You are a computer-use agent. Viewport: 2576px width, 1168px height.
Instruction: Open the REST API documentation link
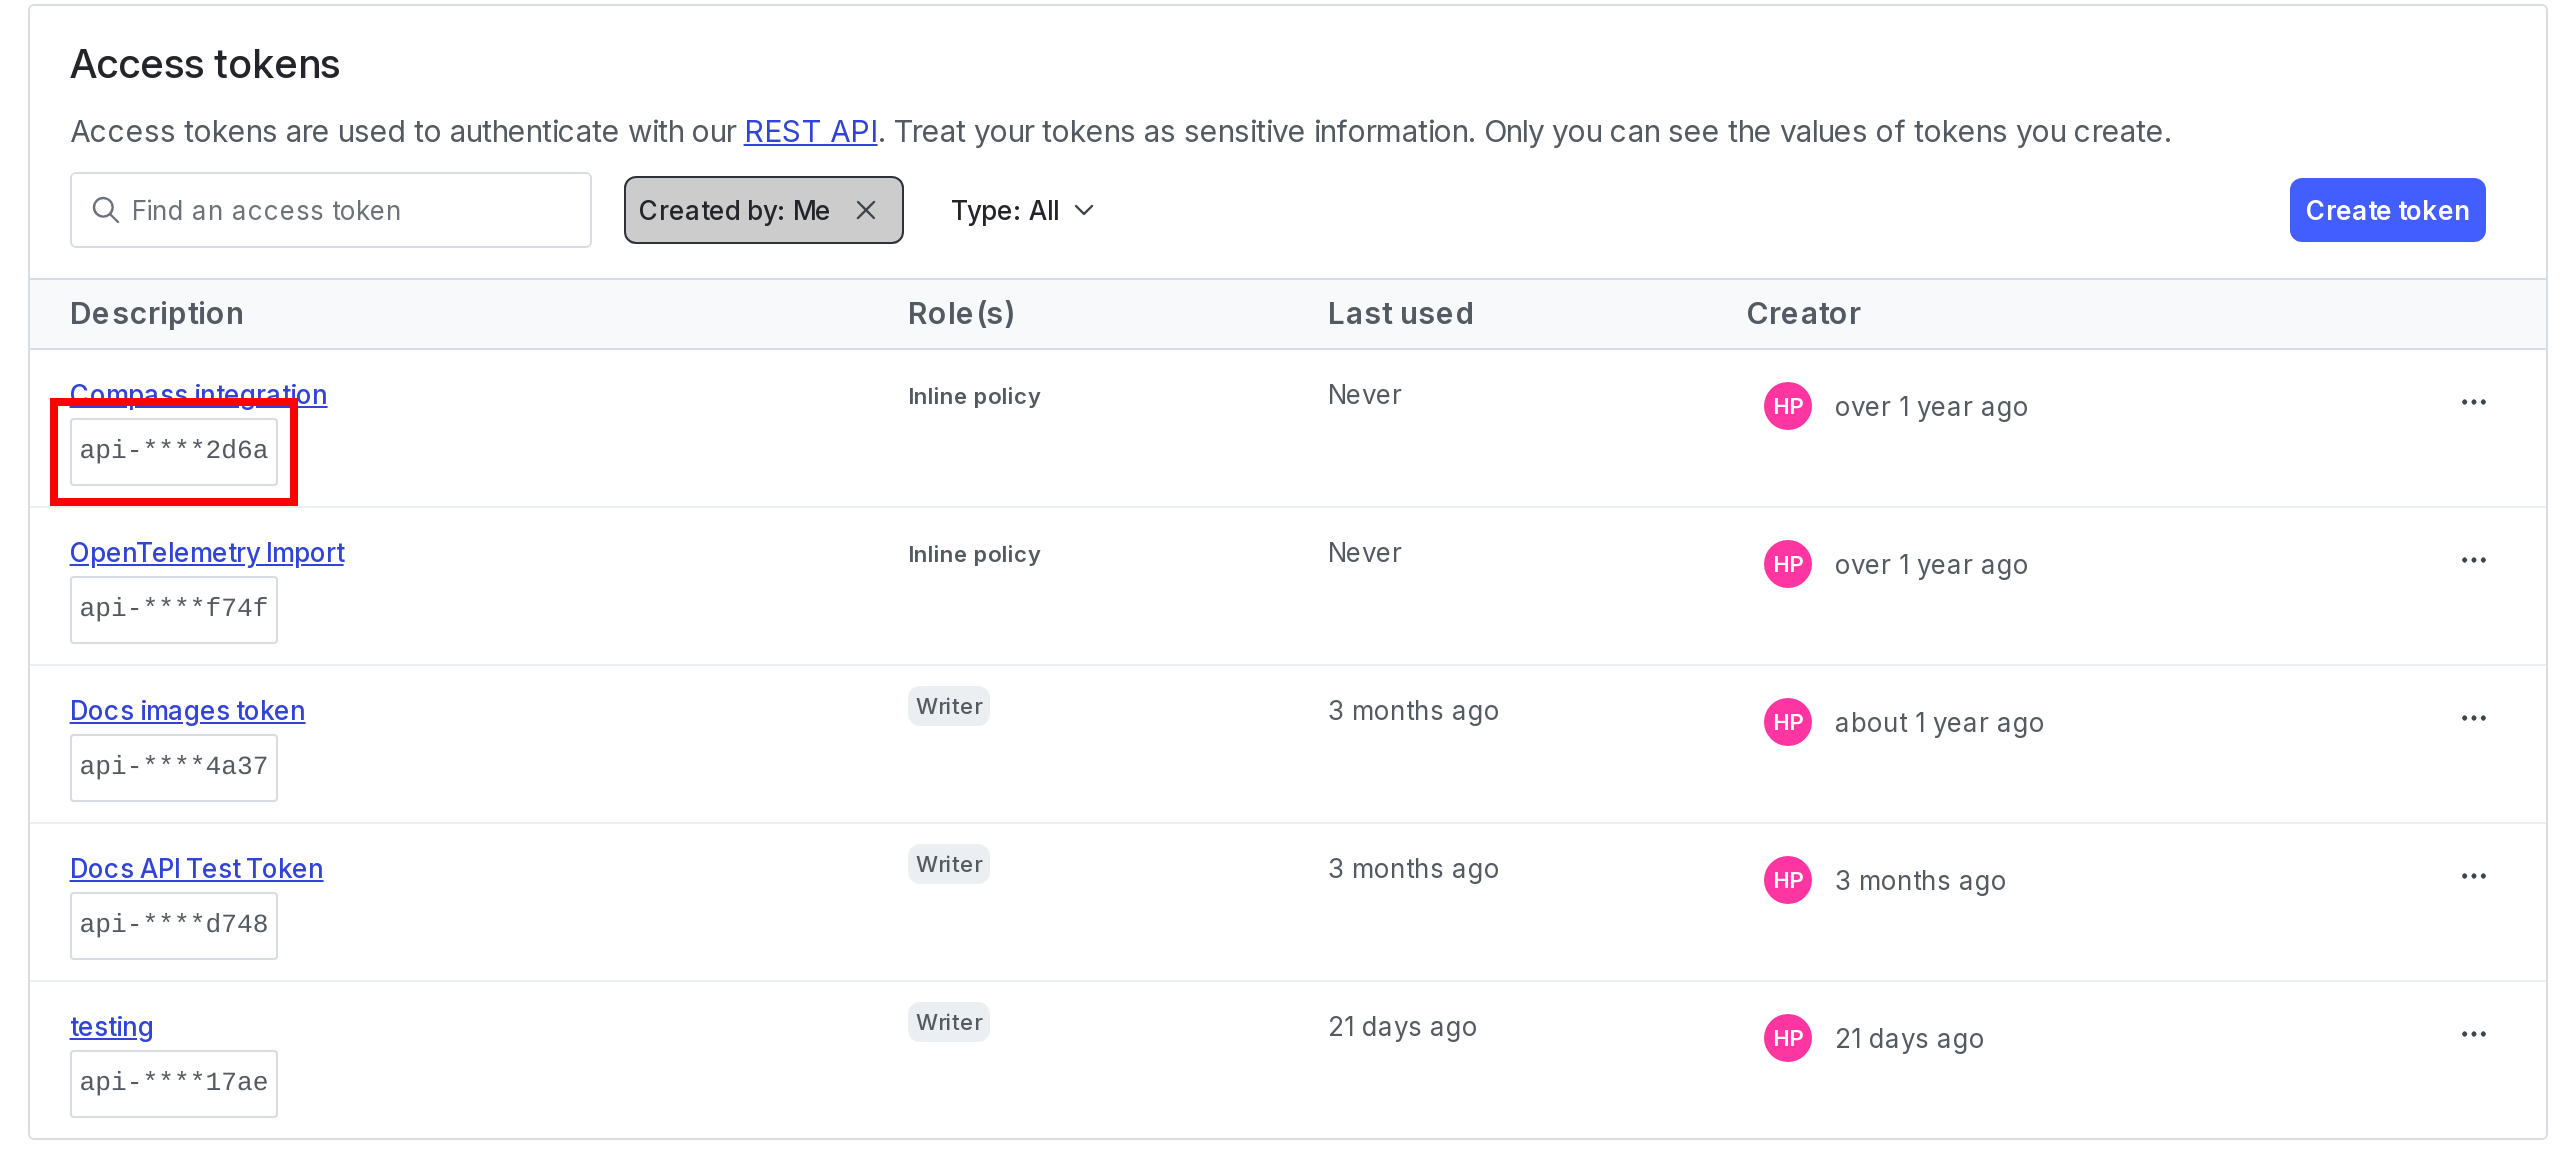click(810, 130)
